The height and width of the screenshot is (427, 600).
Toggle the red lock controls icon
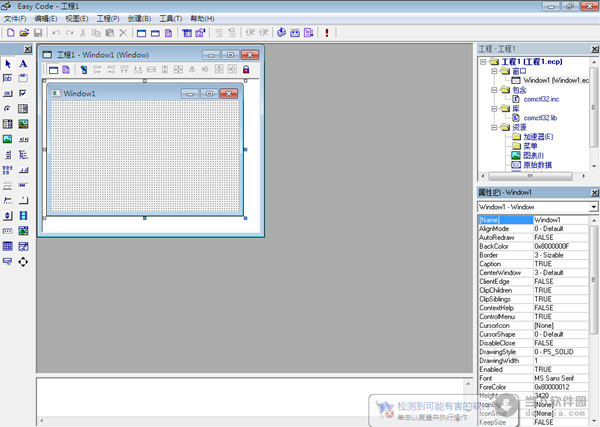click(246, 69)
